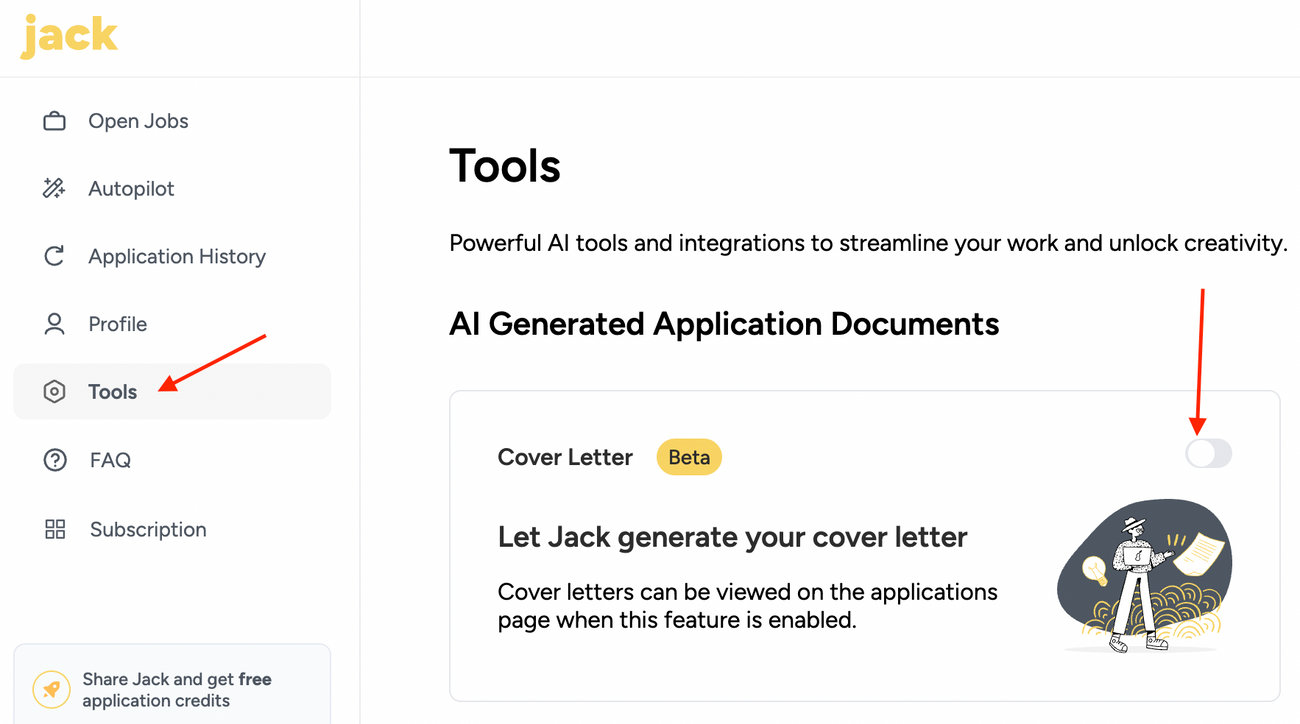Open the Profile page label

pyautogui.click(x=117, y=324)
